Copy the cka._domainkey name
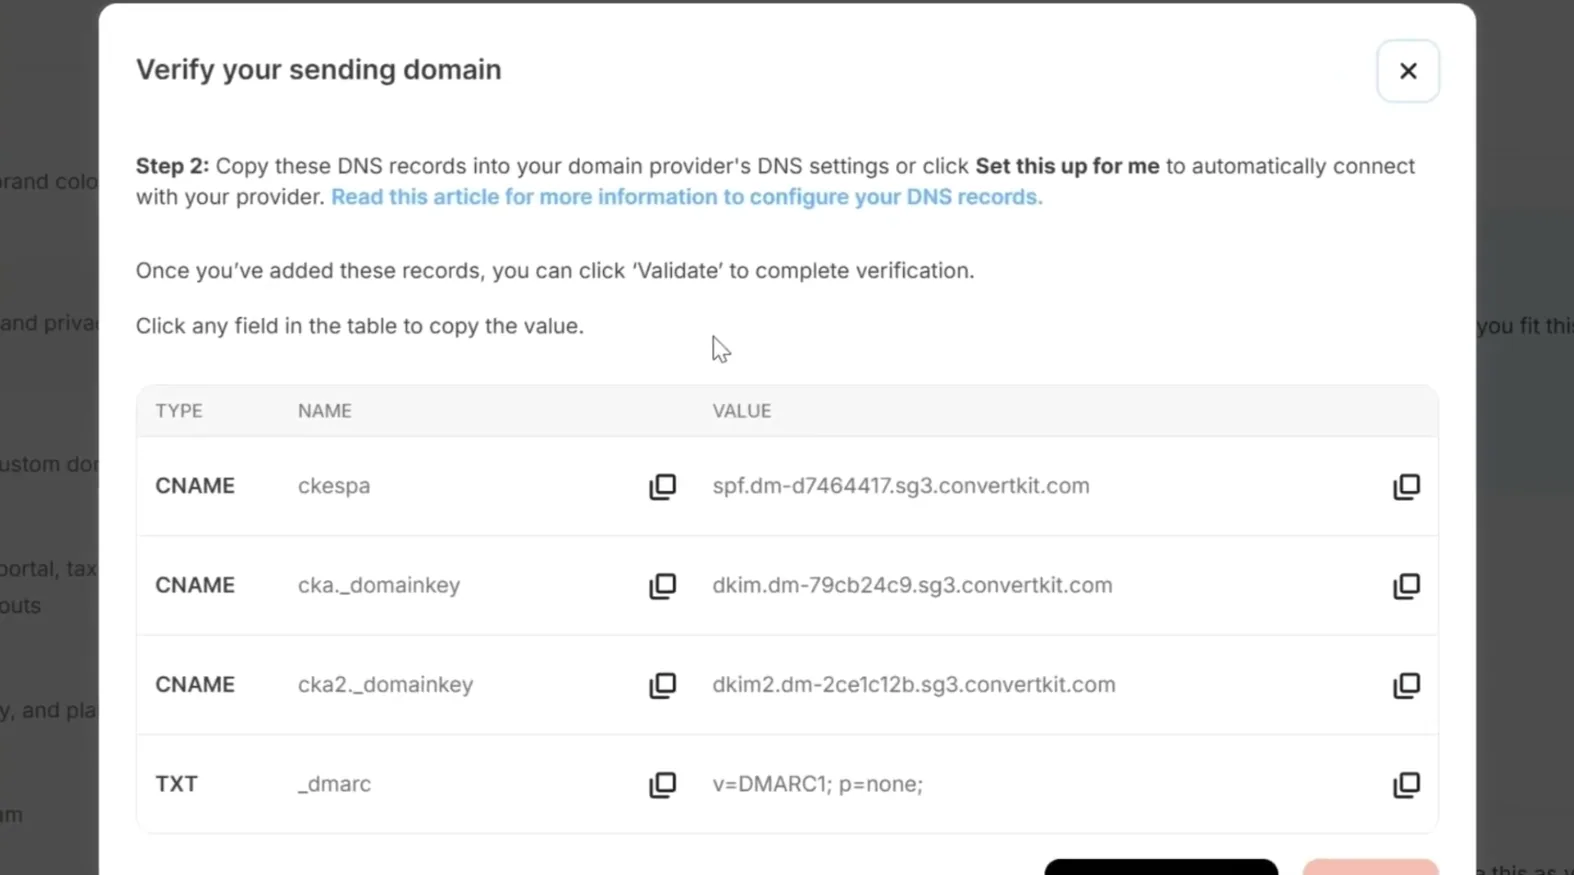The width and height of the screenshot is (1574, 875). (x=662, y=585)
